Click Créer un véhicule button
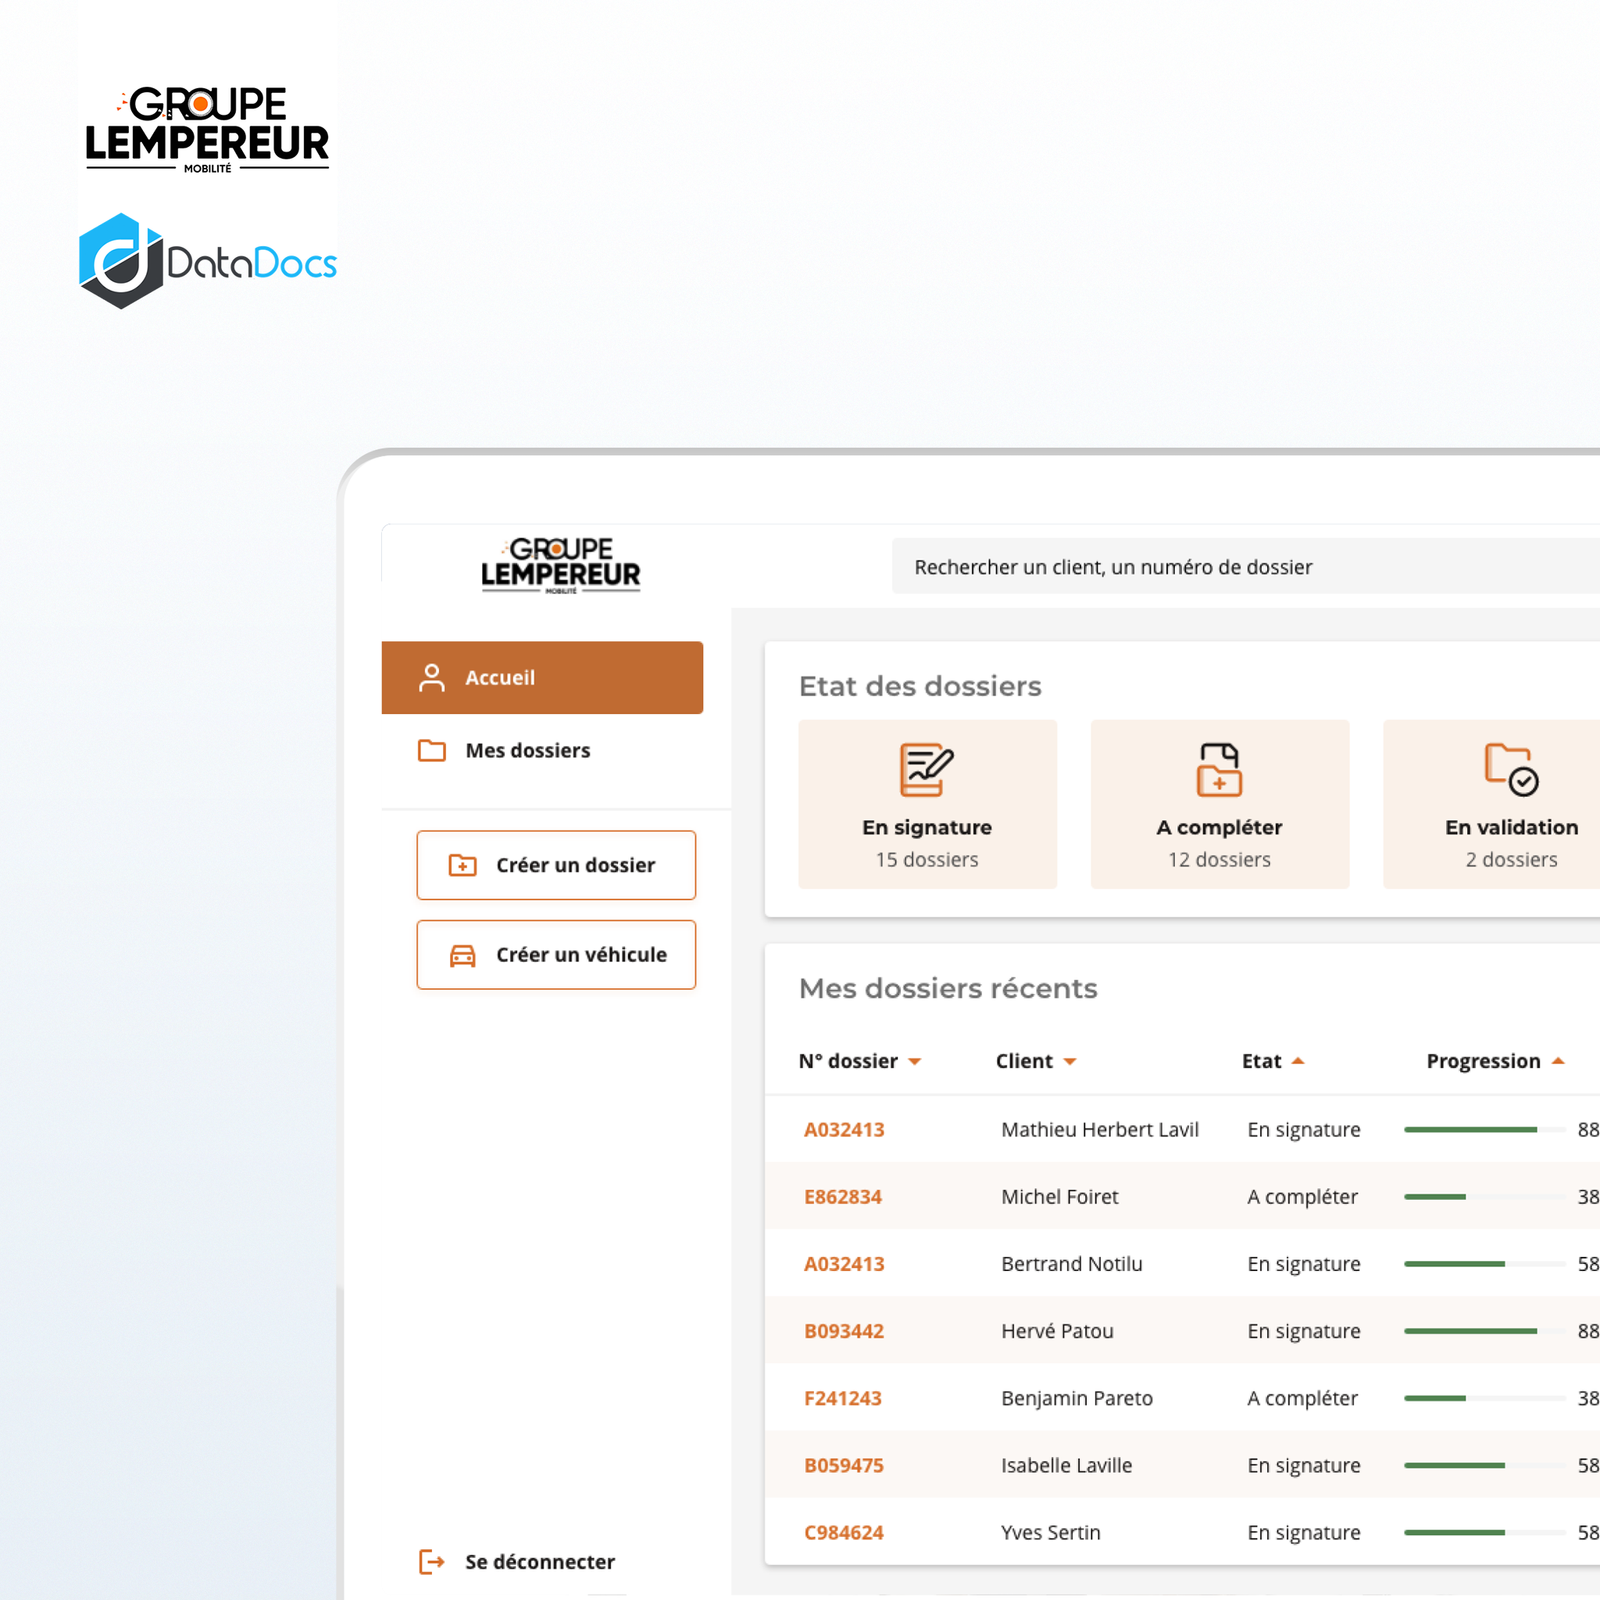1600x1600 pixels. [556, 955]
